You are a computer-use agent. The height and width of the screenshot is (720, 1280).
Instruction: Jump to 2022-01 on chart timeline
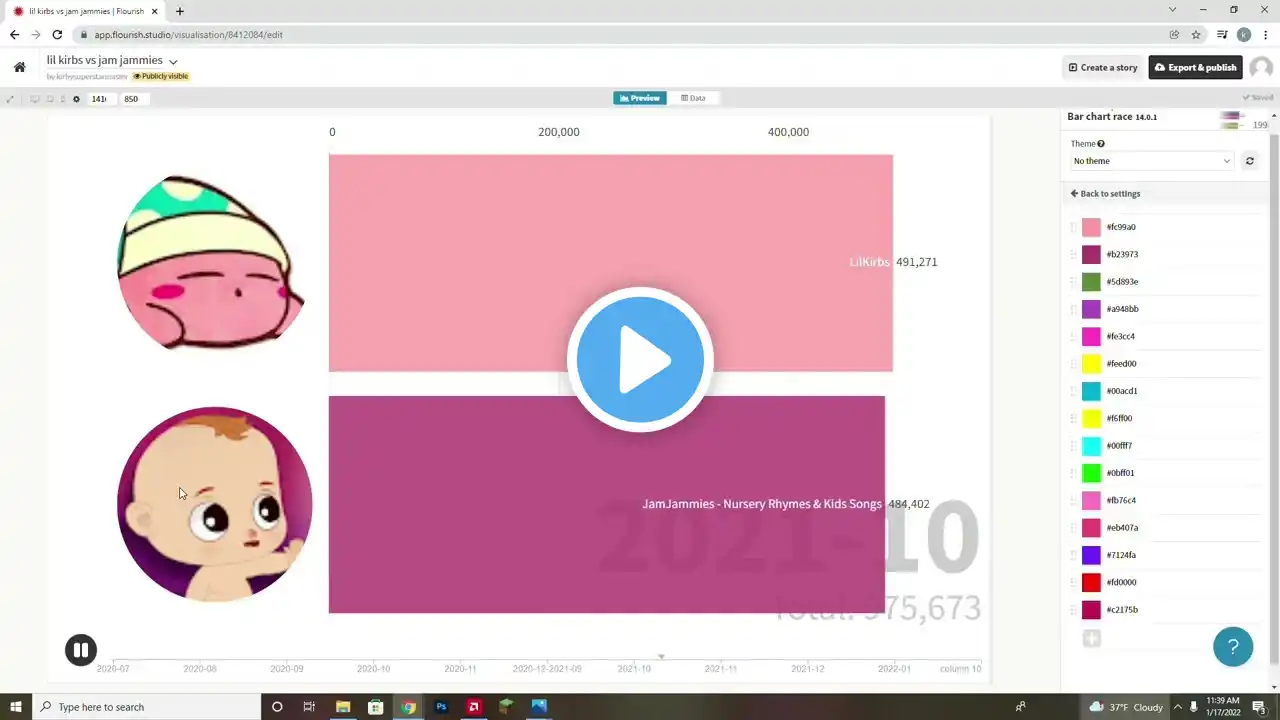pos(894,668)
